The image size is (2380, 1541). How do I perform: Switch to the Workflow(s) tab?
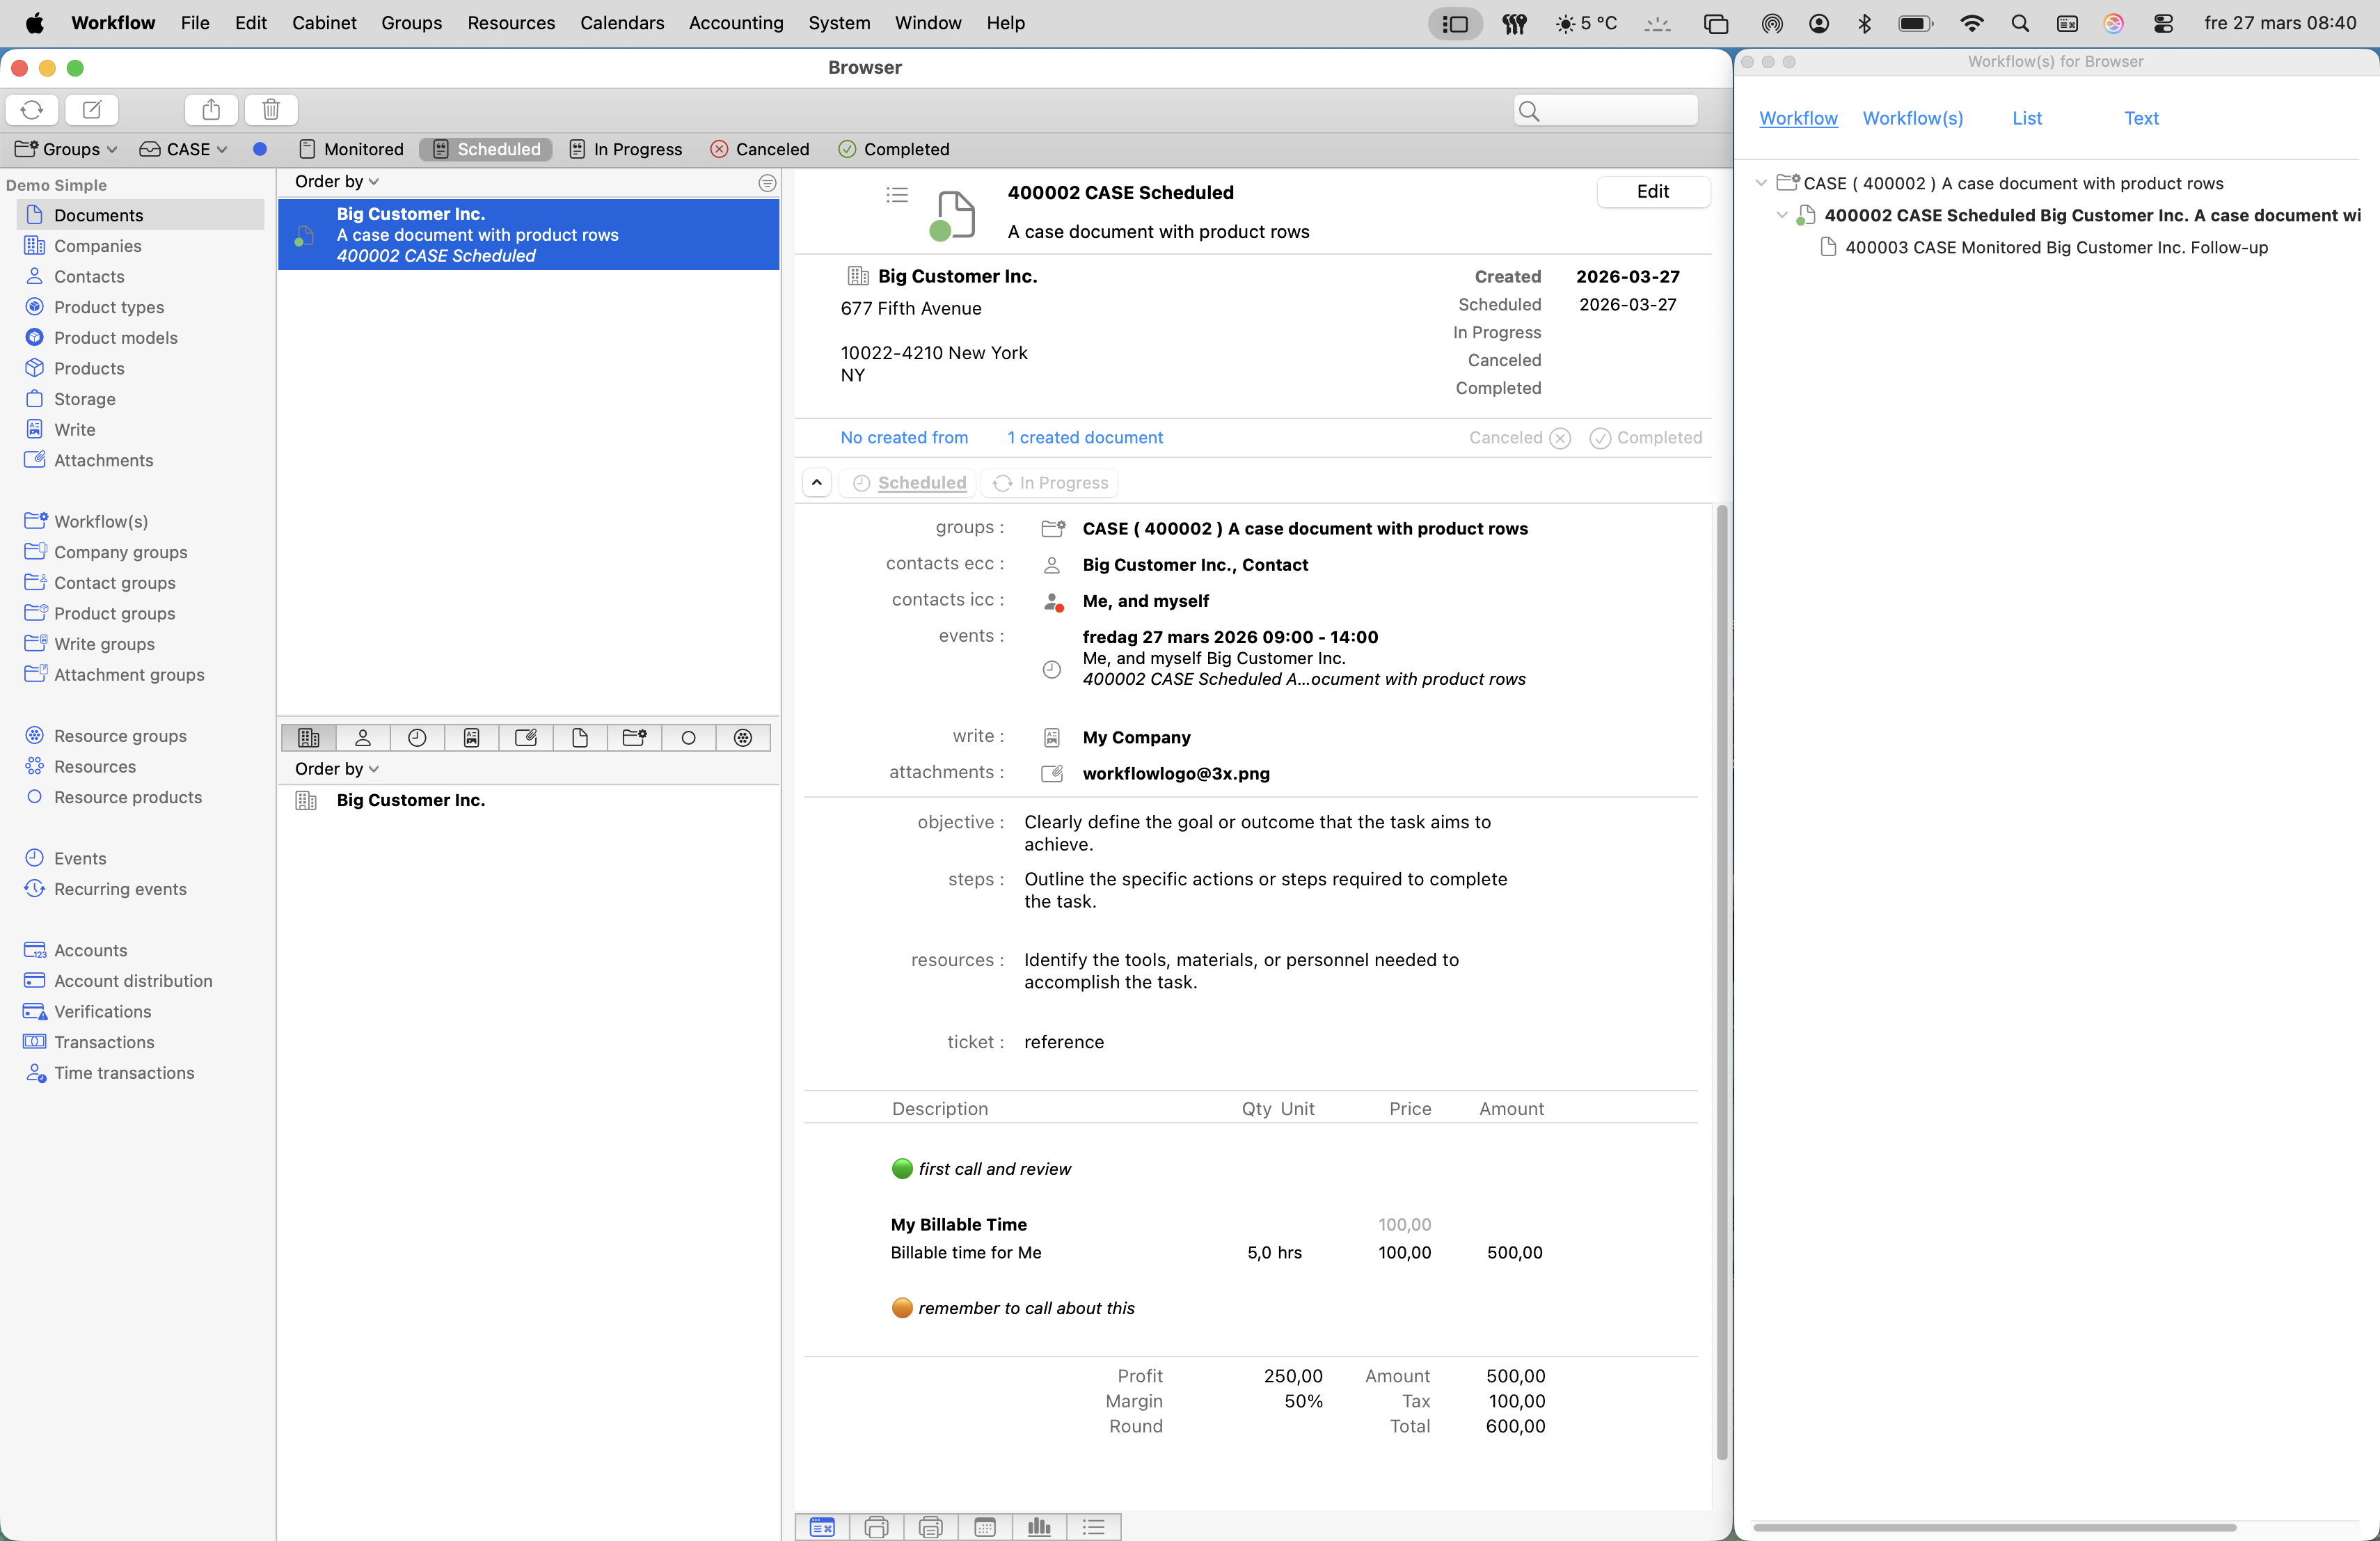point(1912,118)
